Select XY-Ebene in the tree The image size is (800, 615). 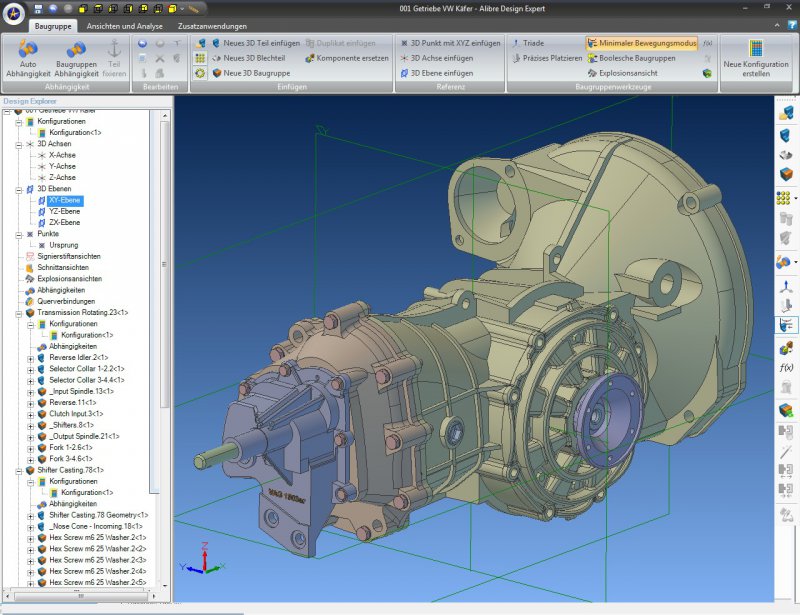pyautogui.click(x=65, y=200)
